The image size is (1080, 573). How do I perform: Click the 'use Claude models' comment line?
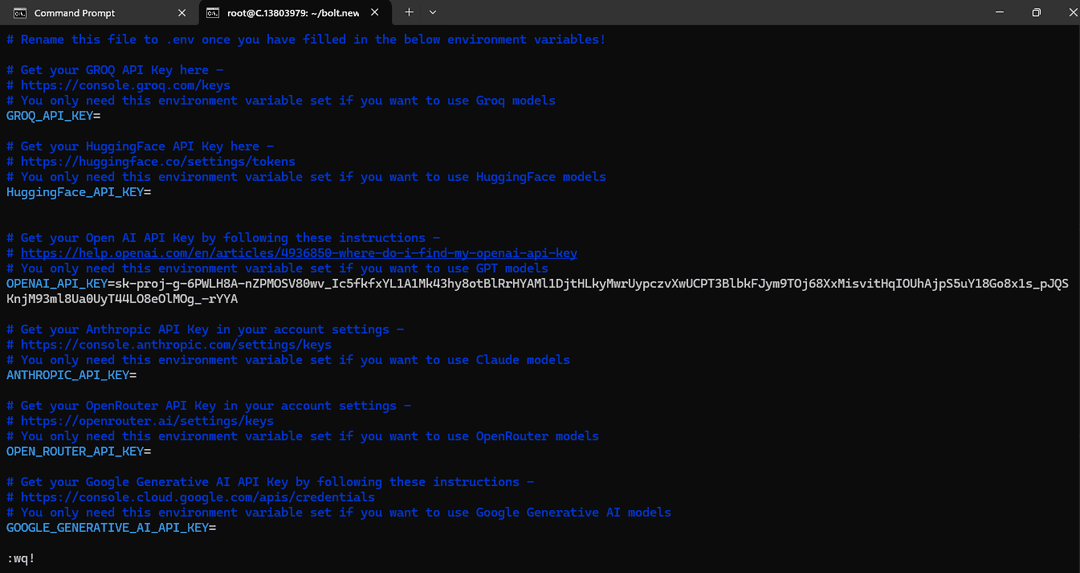click(288, 360)
